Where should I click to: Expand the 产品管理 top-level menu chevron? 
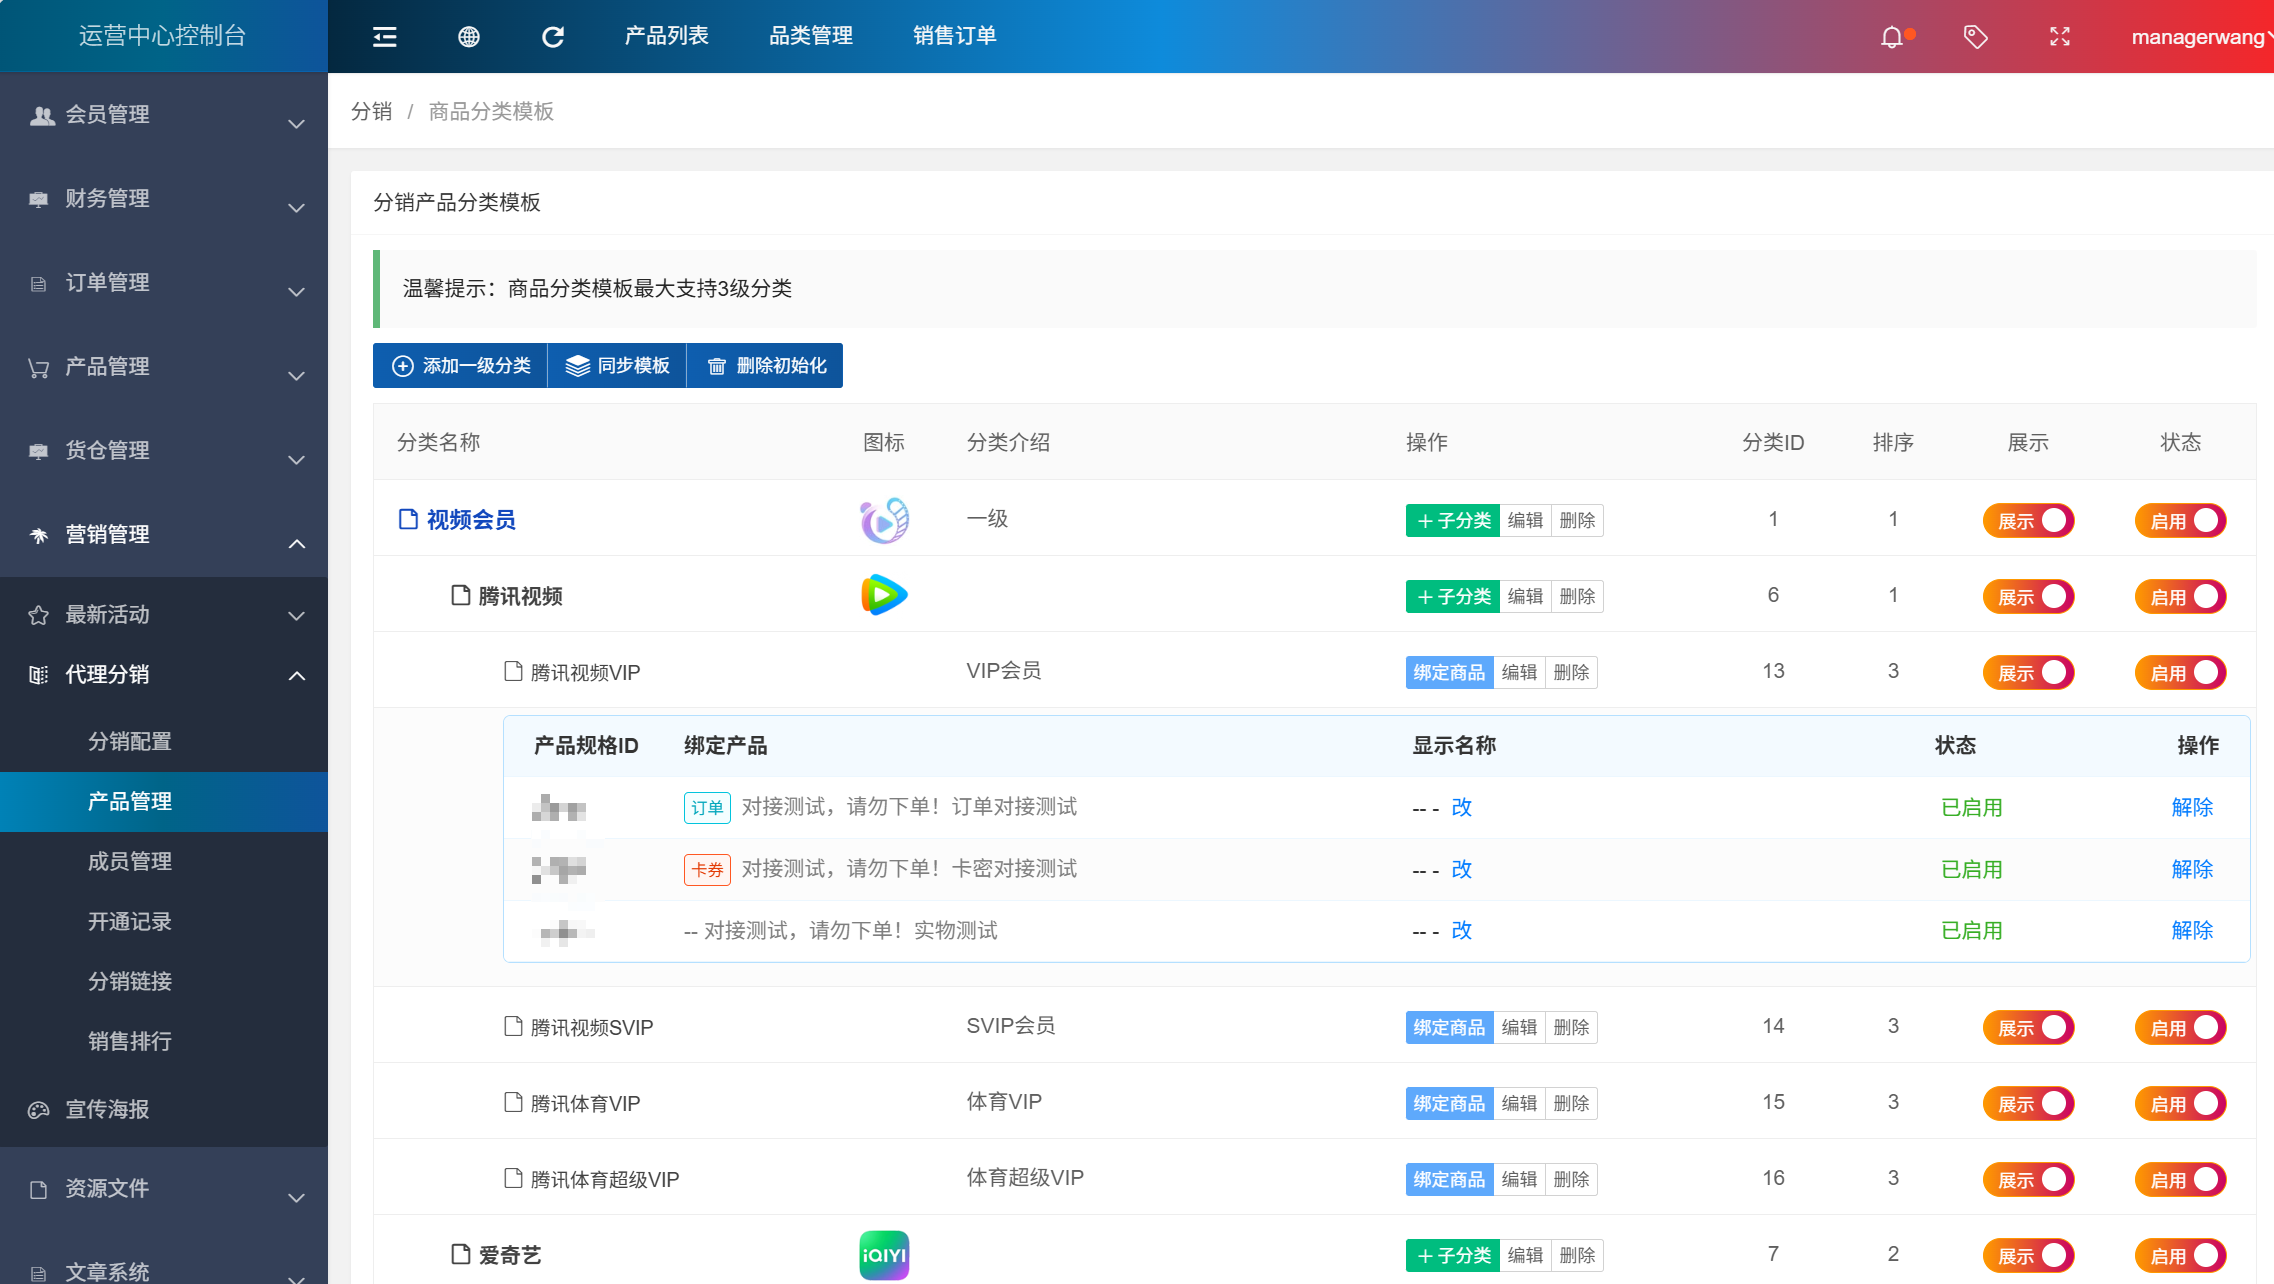tap(296, 376)
